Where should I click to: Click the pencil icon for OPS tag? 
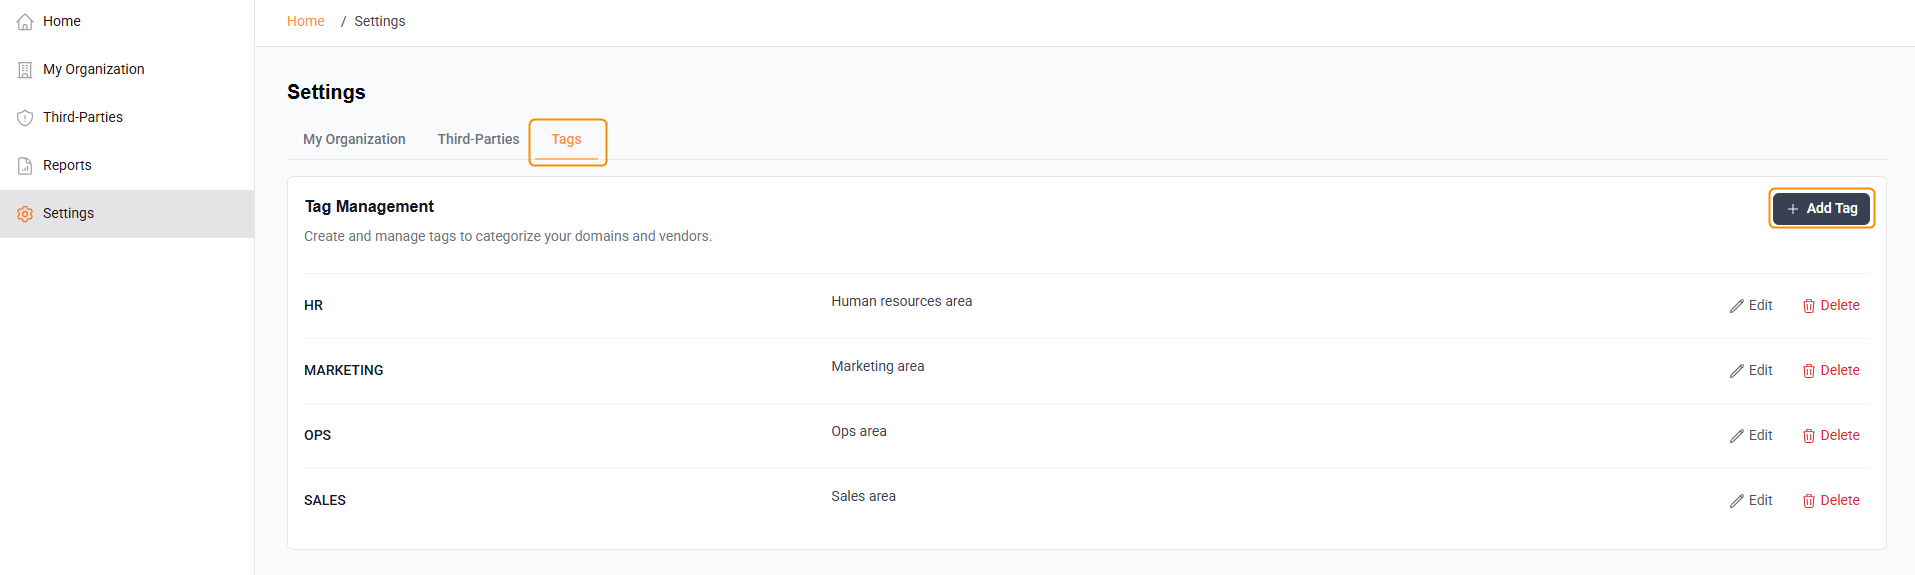pyautogui.click(x=1737, y=436)
